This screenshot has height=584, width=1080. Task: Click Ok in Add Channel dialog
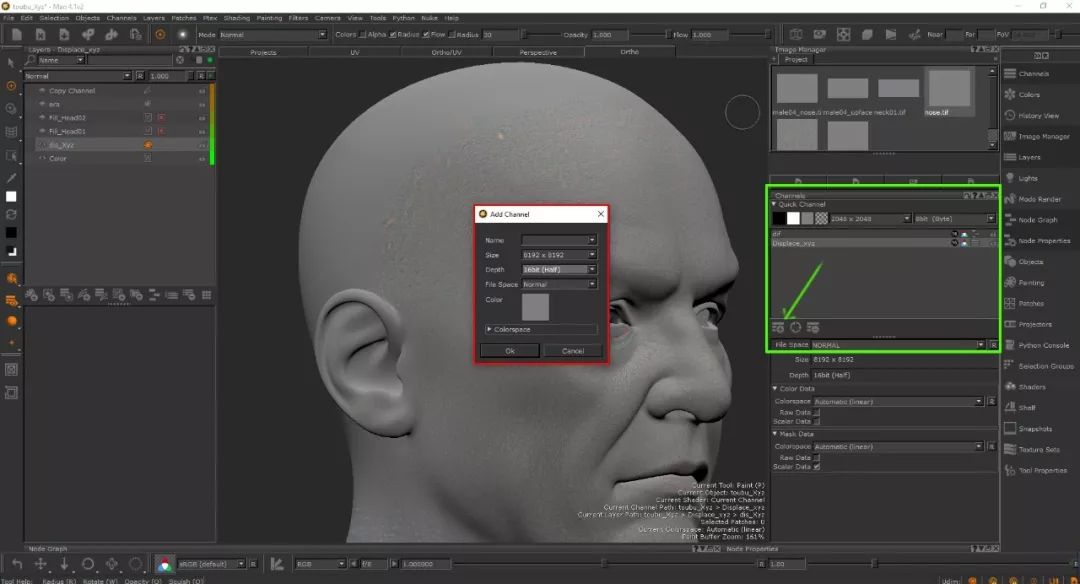tap(510, 351)
